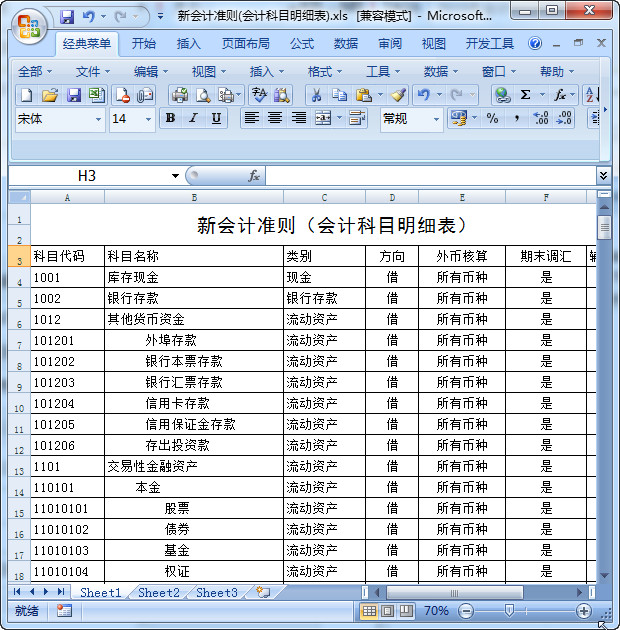
Task: Open the AutoSum dropdown arrow
Action: coord(542,95)
